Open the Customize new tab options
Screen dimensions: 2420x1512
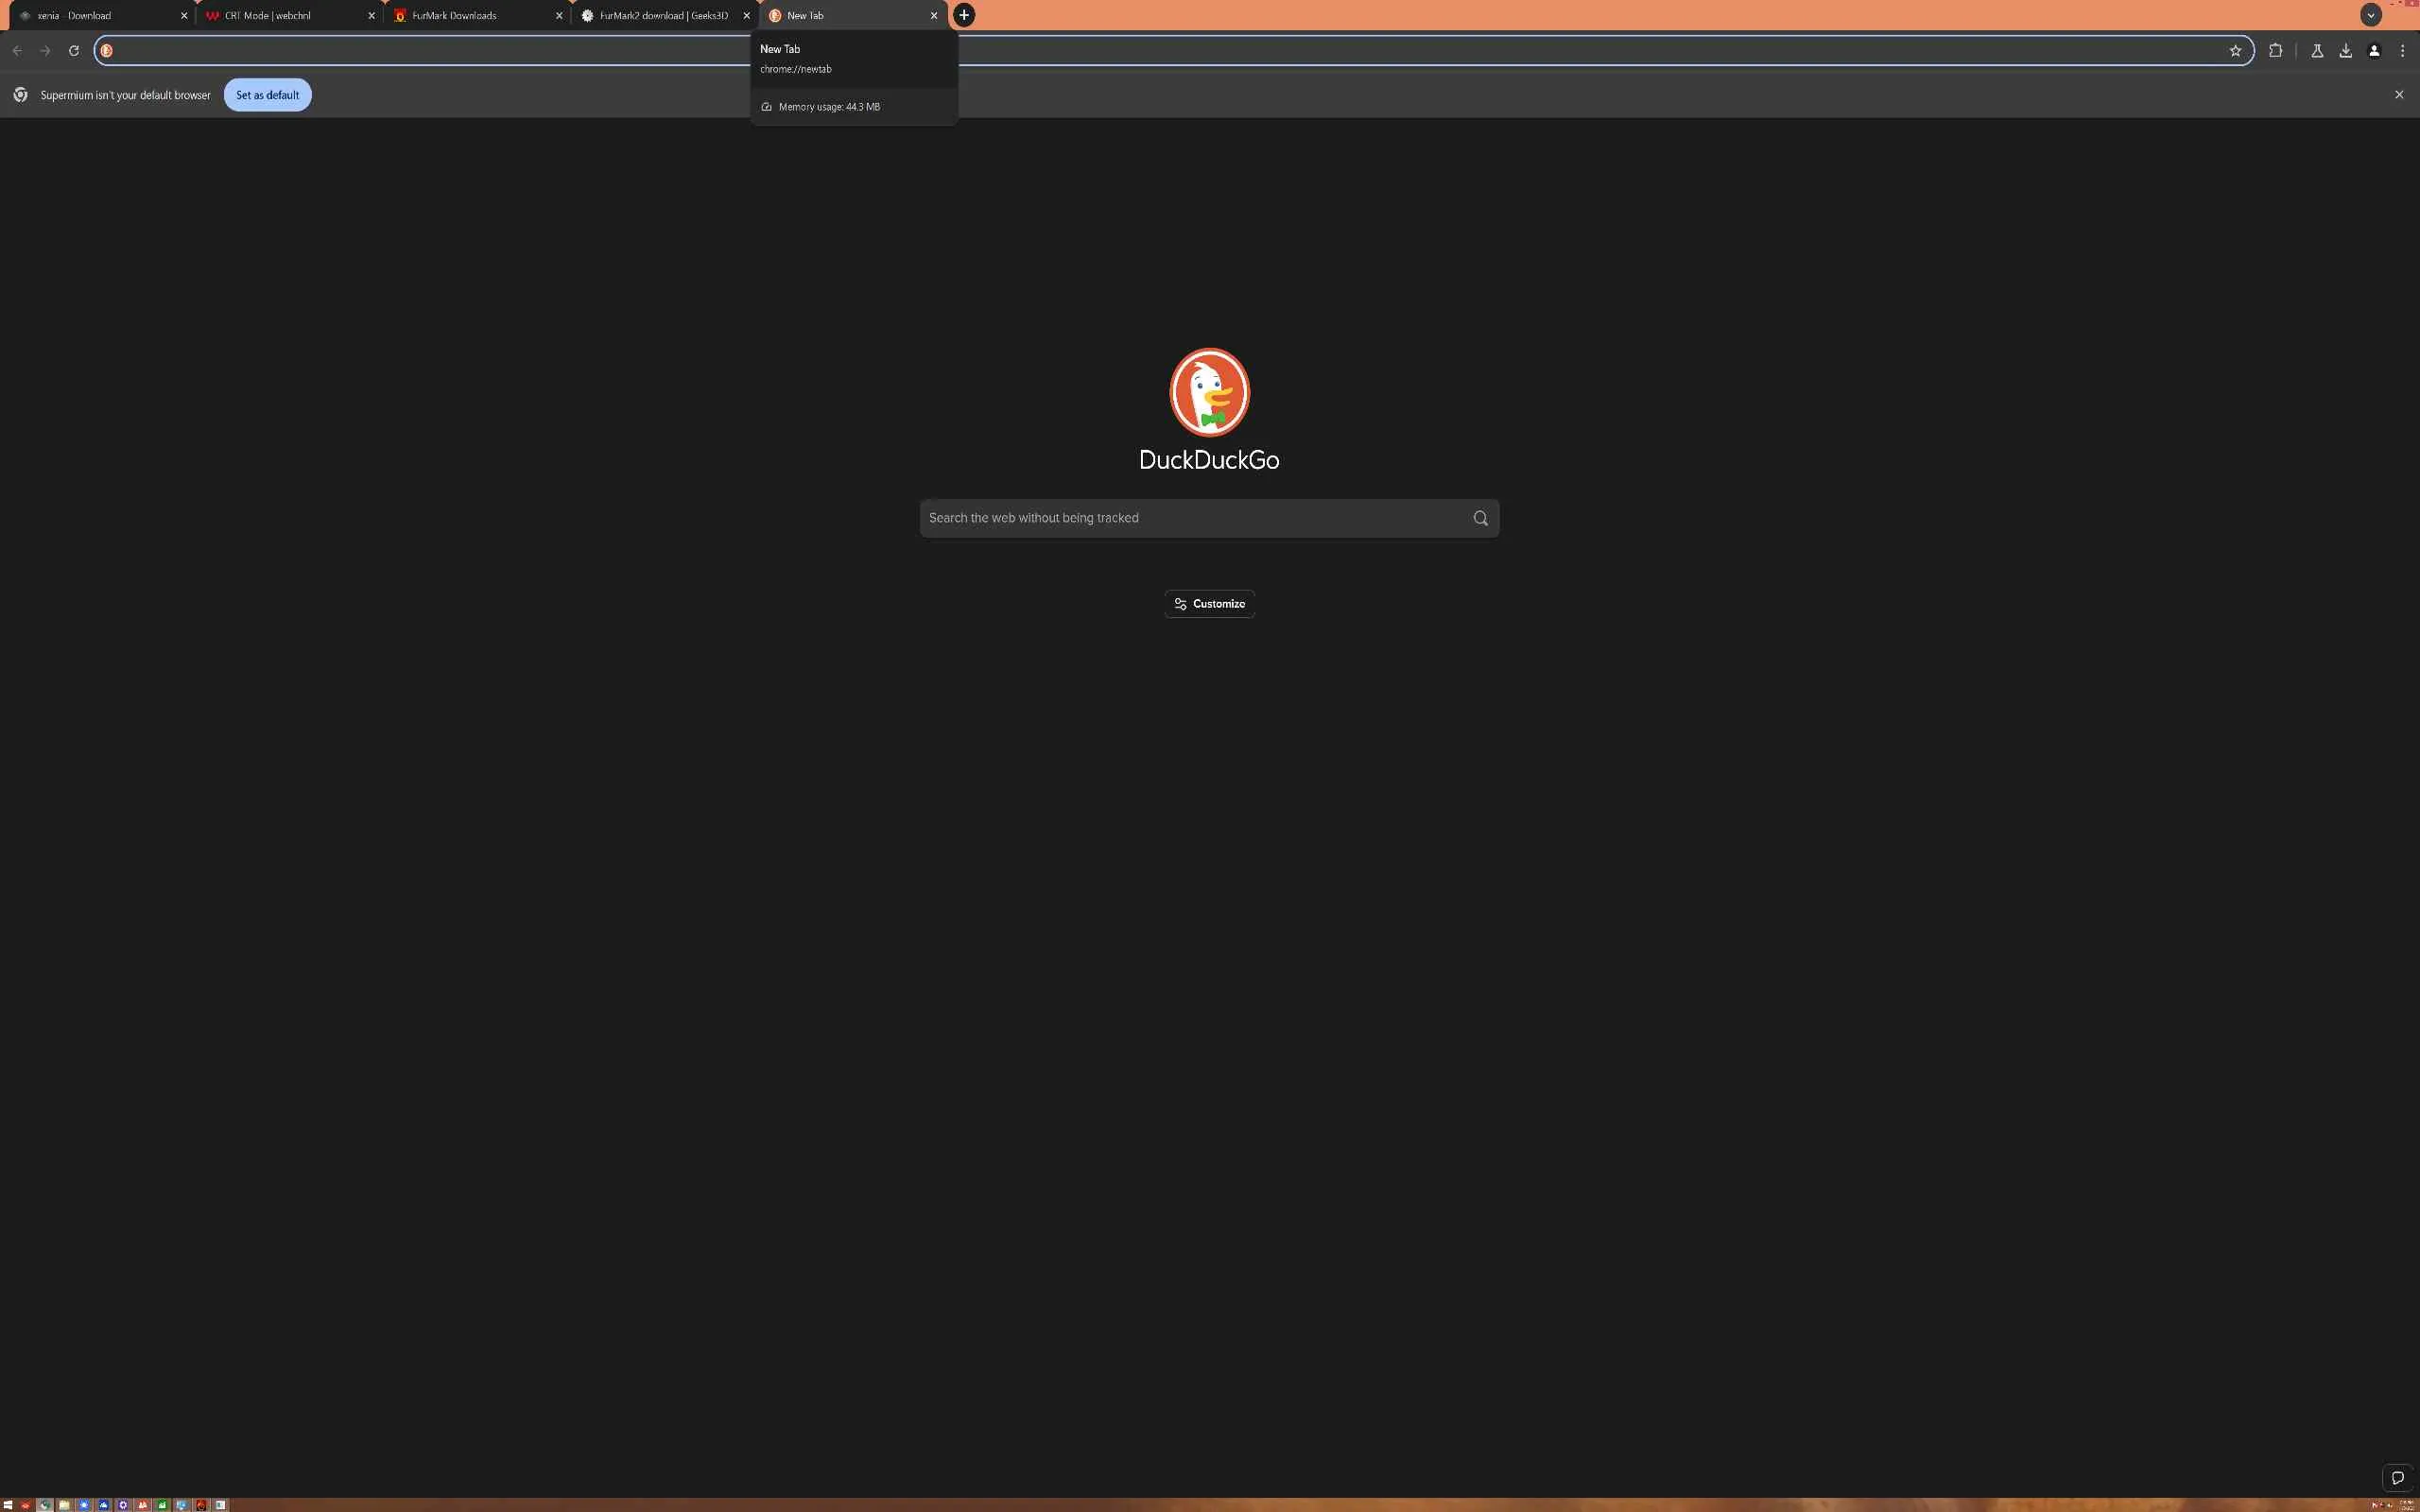click(1209, 604)
